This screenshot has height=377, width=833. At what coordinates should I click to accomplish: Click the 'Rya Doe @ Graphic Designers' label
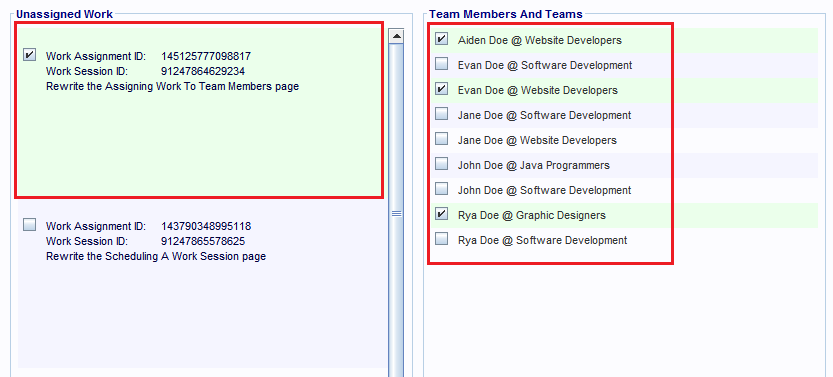(x=532, y=215)
